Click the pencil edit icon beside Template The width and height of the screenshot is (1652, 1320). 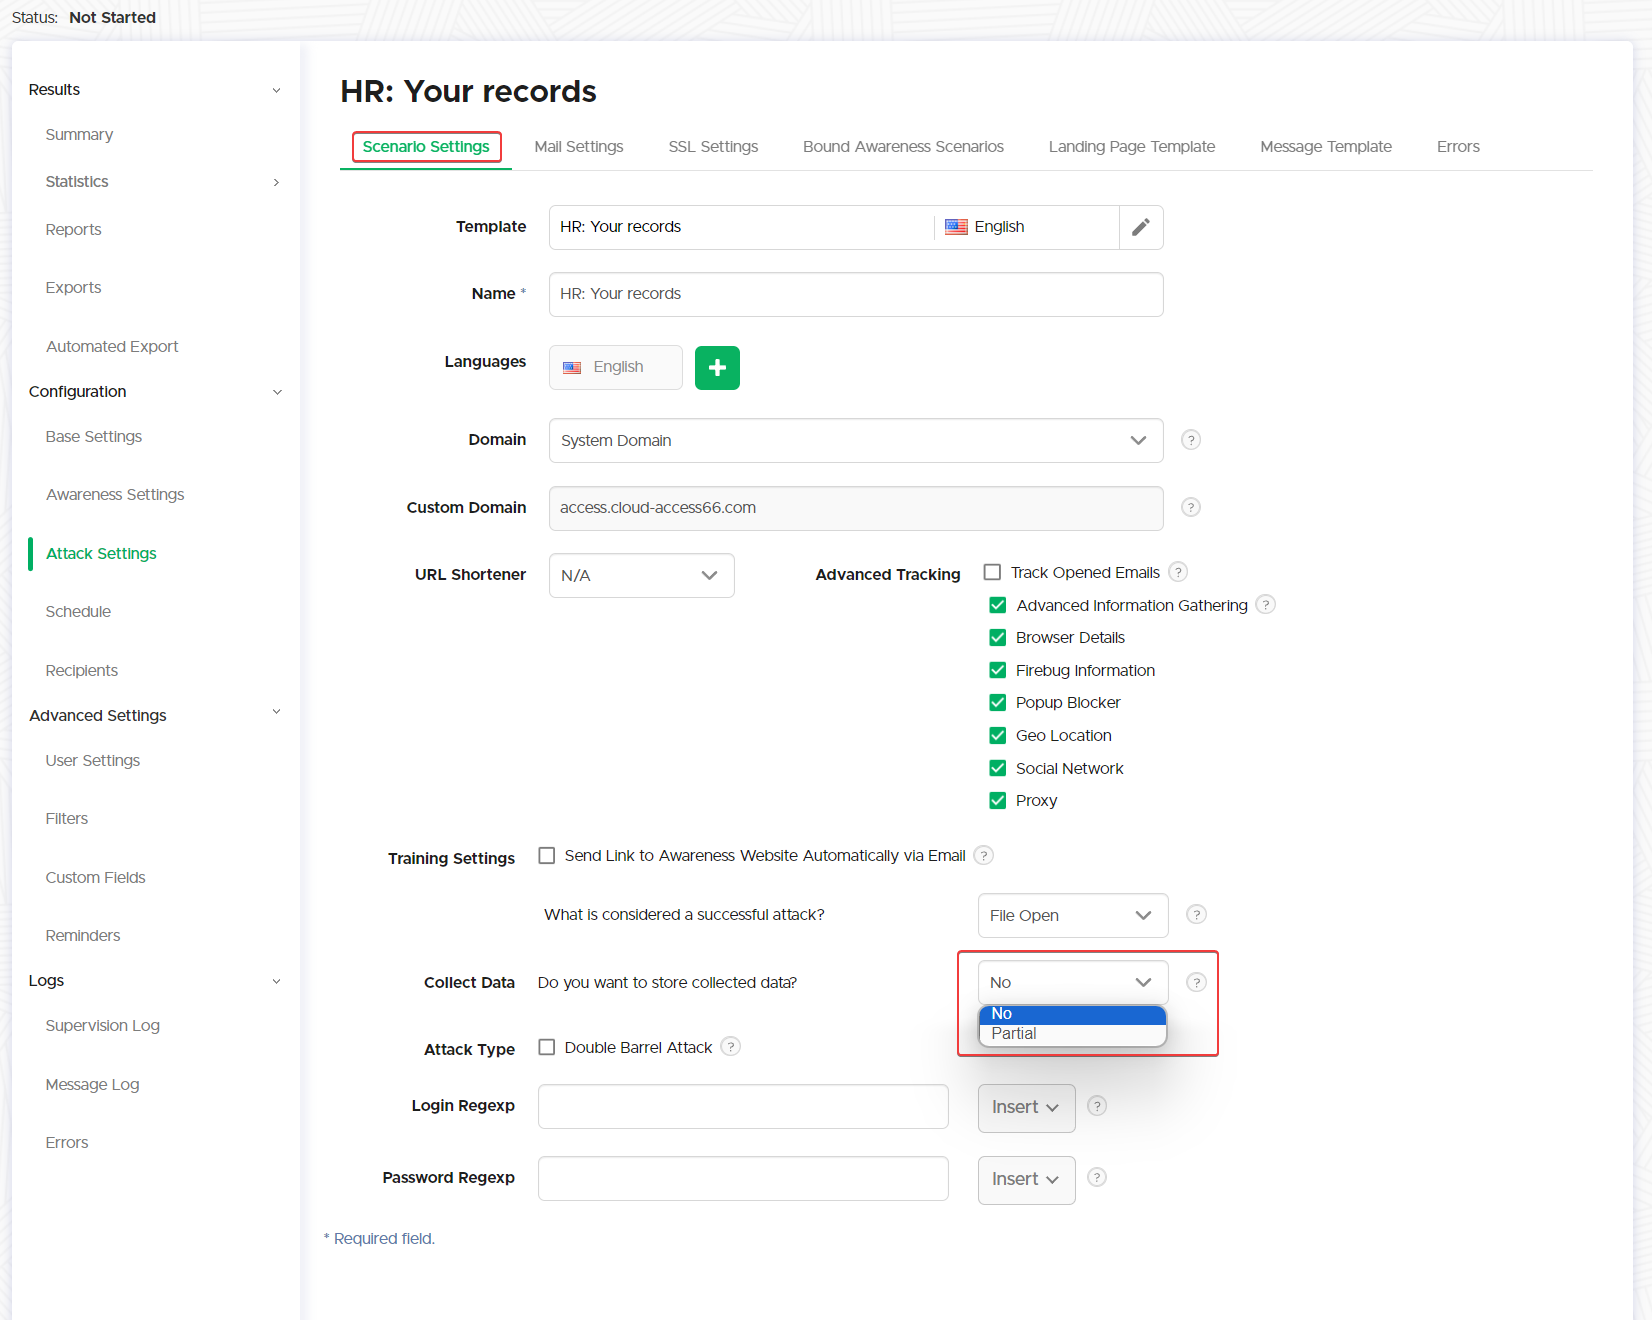point(1140,227)
